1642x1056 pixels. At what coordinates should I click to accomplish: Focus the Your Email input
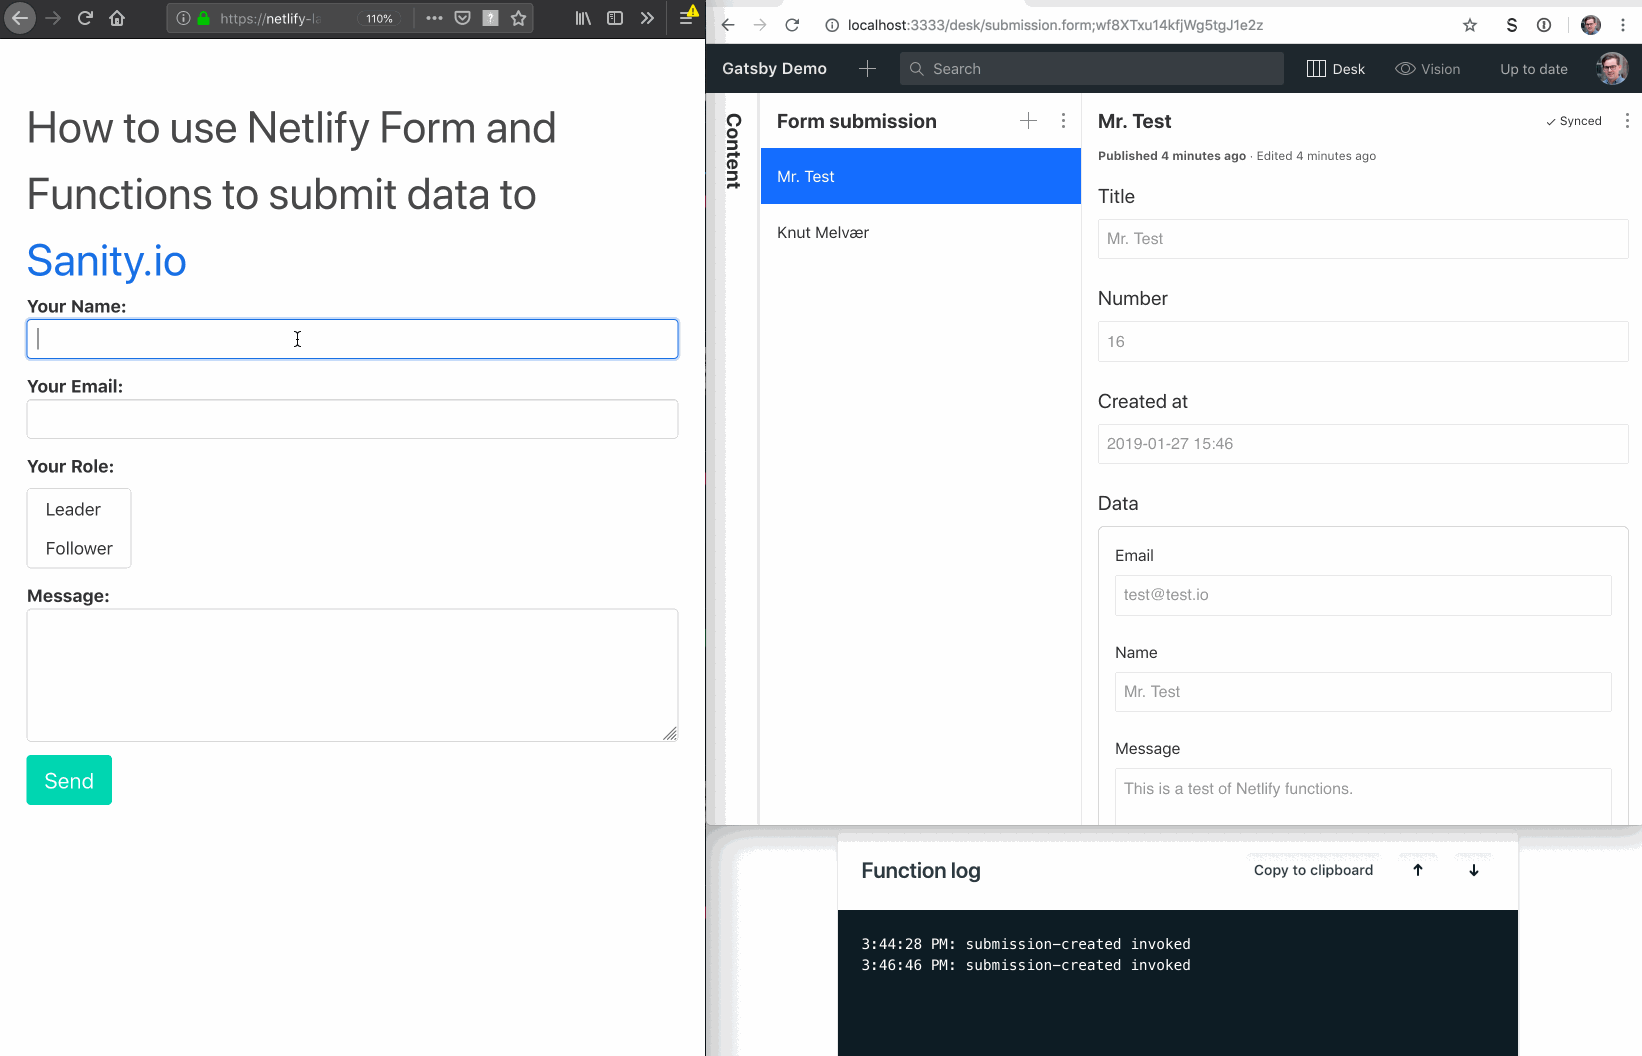(x=352, y=419)
